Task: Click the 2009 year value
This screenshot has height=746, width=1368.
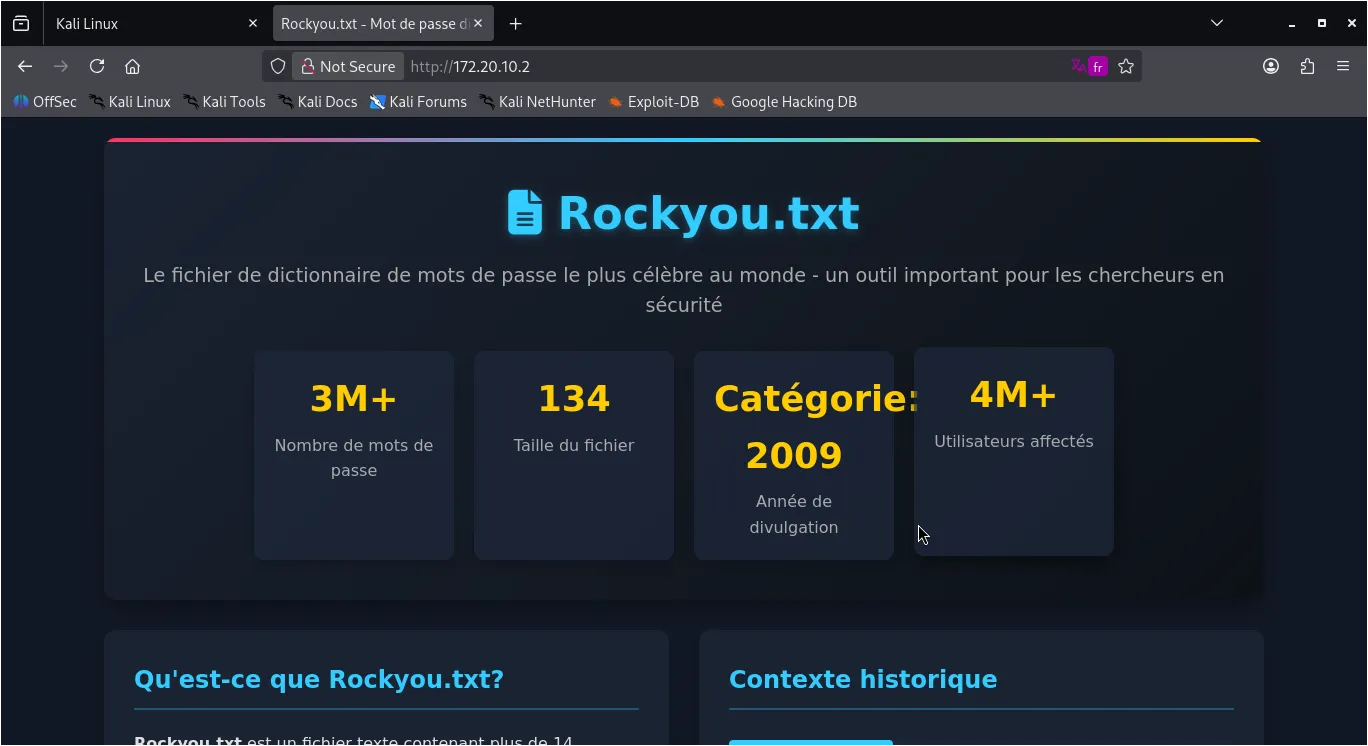Action: (794, 455)
